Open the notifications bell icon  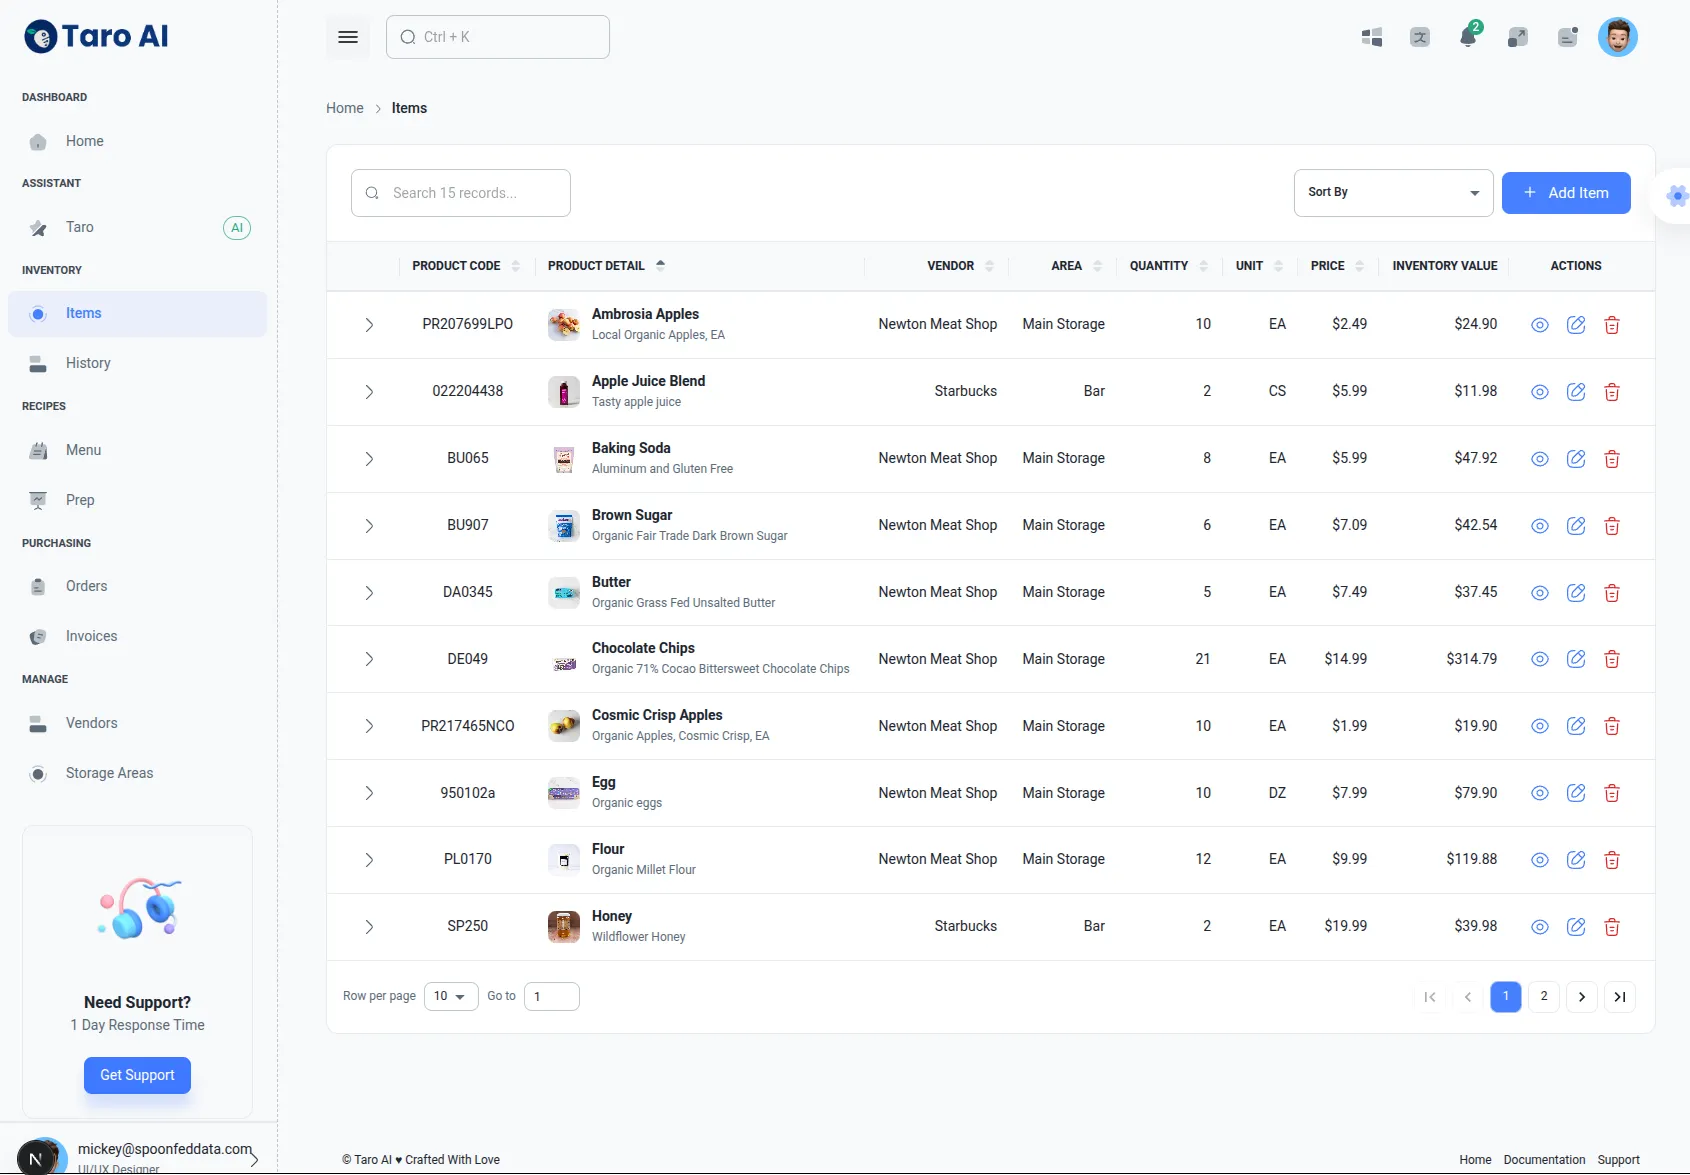click(x=1468, y=38)
